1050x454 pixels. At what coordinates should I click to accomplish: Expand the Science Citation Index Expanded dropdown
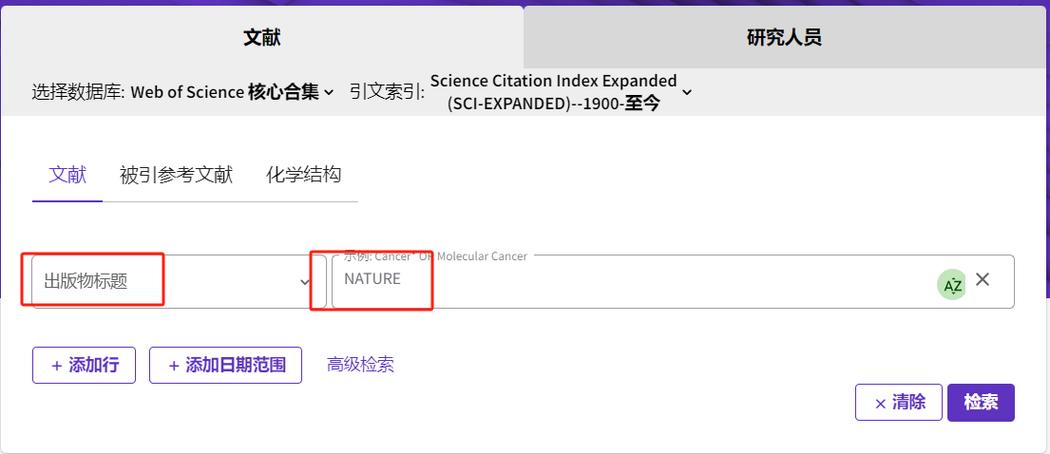[x=560, y=92]
